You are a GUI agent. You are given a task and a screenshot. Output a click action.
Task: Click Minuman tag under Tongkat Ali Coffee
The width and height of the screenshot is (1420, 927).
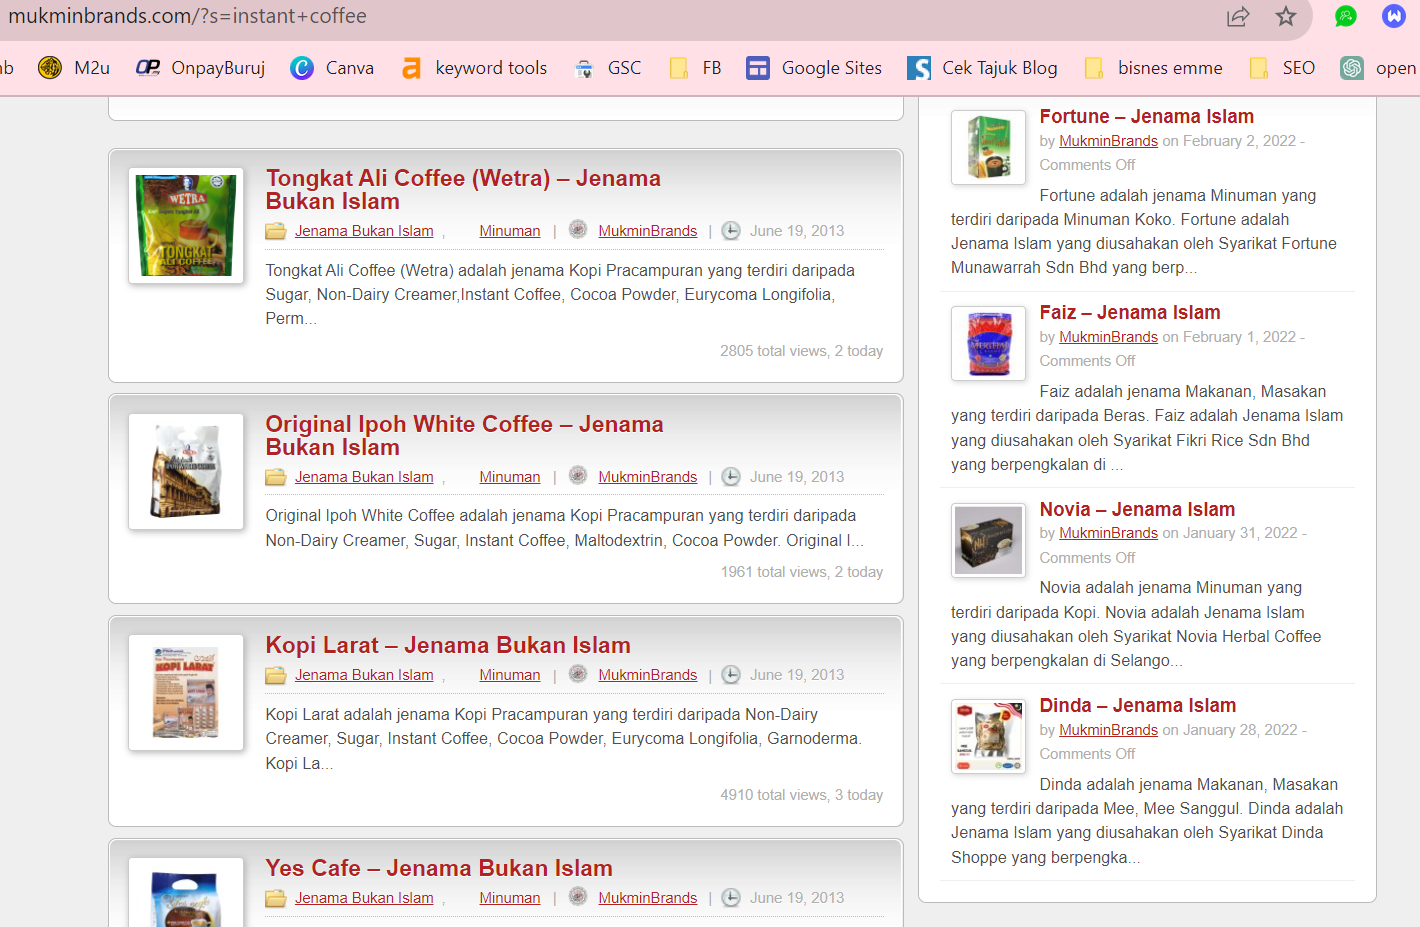(x=510, y=231)
